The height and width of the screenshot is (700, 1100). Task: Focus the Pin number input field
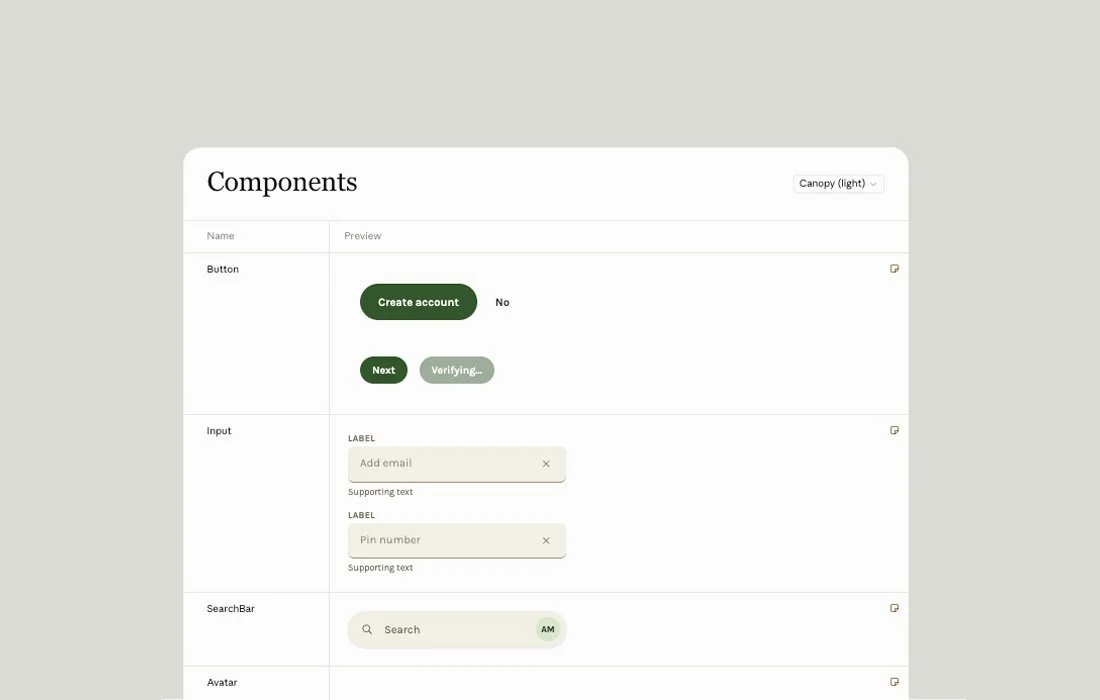[457, 540]
